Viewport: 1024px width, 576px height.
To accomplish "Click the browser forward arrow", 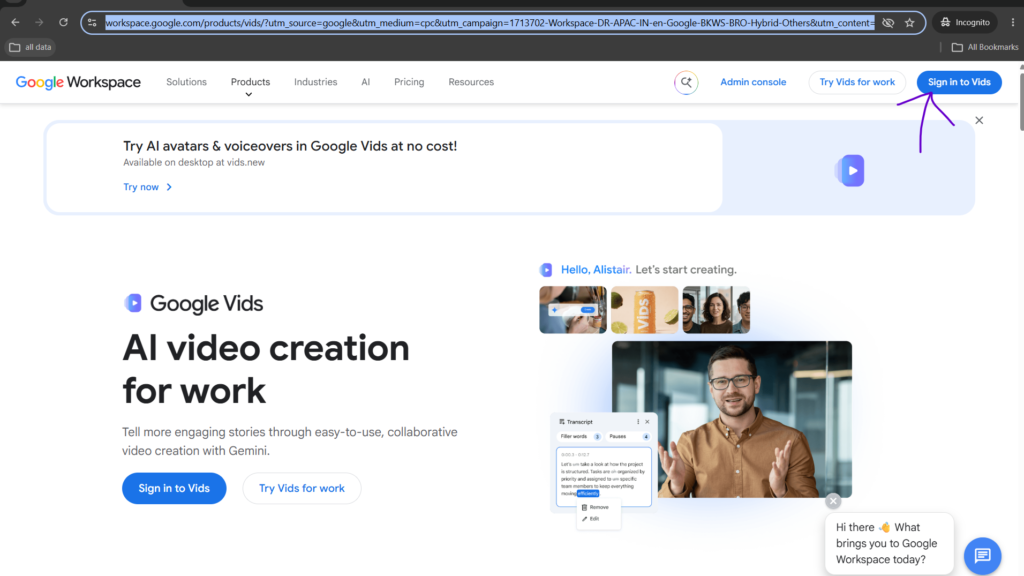I will pyautogui.click(x=39, y=22).
